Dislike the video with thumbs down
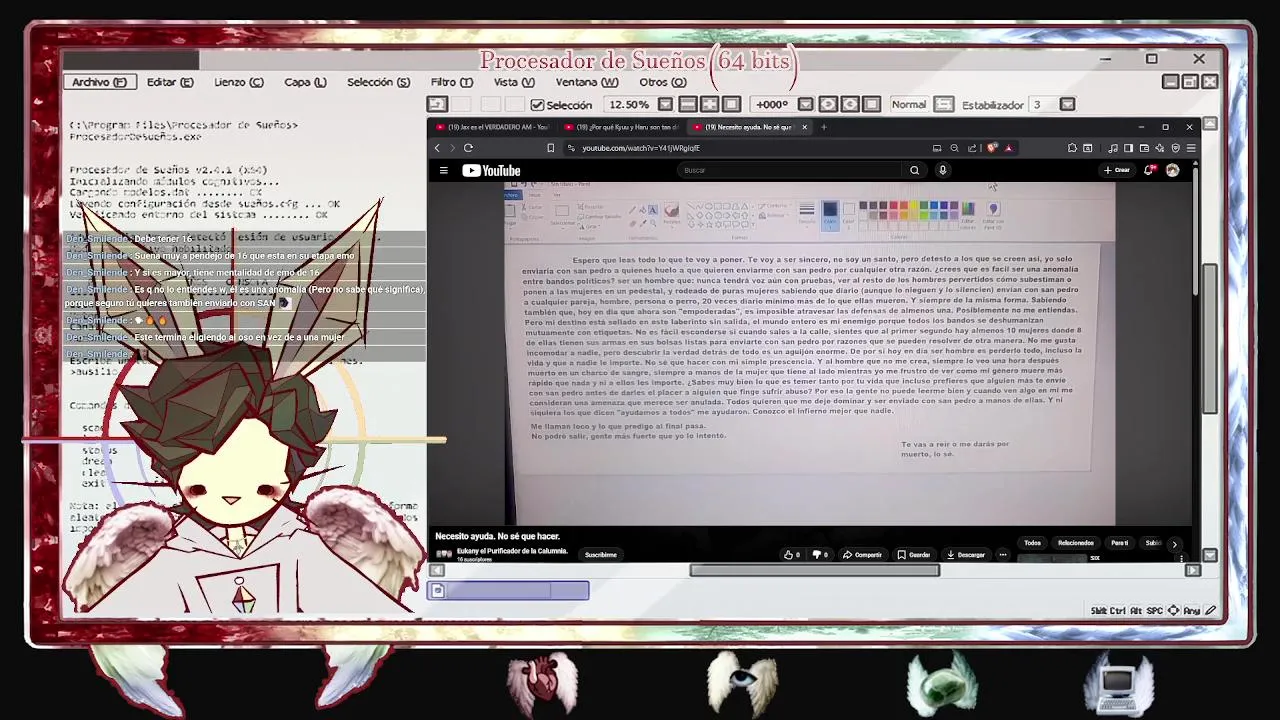 pos(820,554)
